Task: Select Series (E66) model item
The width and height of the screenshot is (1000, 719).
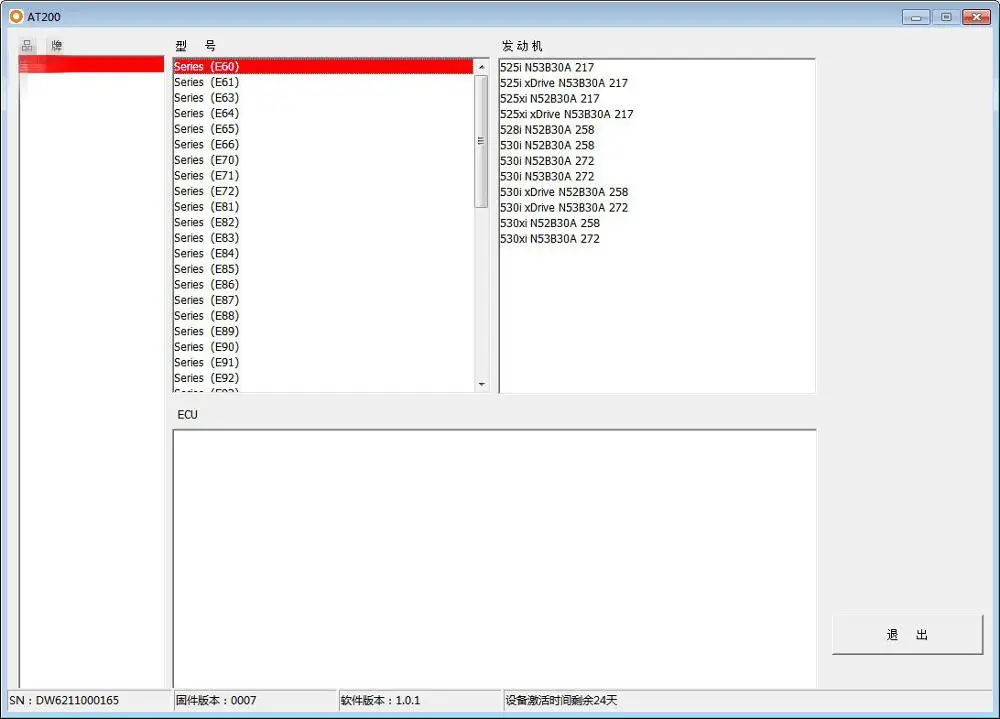Action: coord(206,144)
